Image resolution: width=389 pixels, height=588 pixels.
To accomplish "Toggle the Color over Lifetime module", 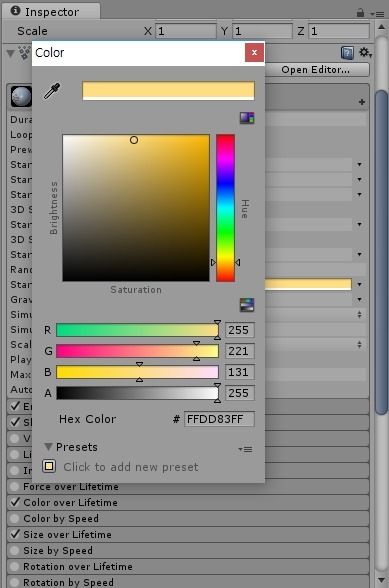I will click(15, 502).
